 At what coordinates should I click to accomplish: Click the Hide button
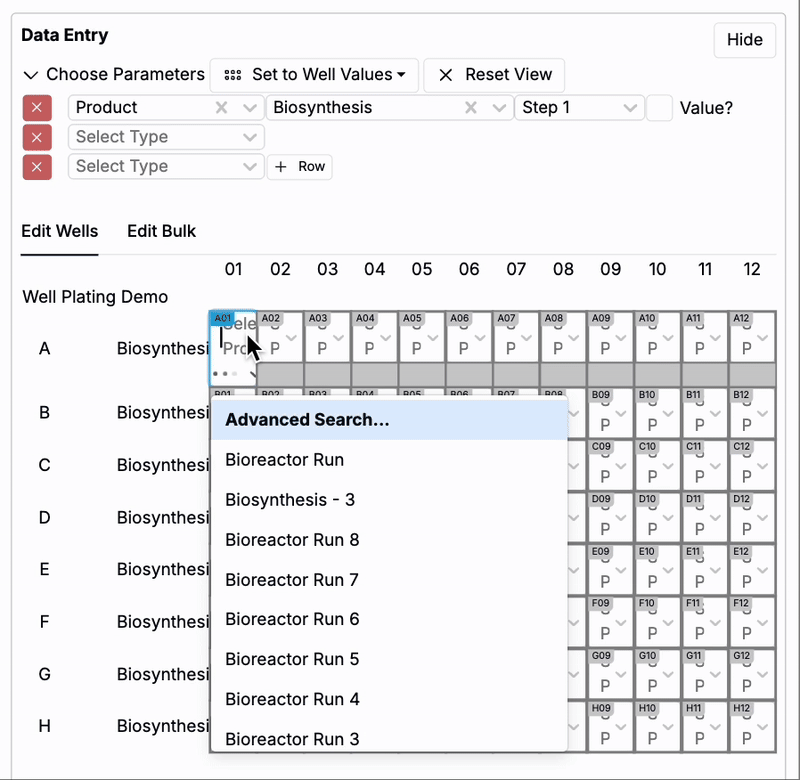coord(744,40)
